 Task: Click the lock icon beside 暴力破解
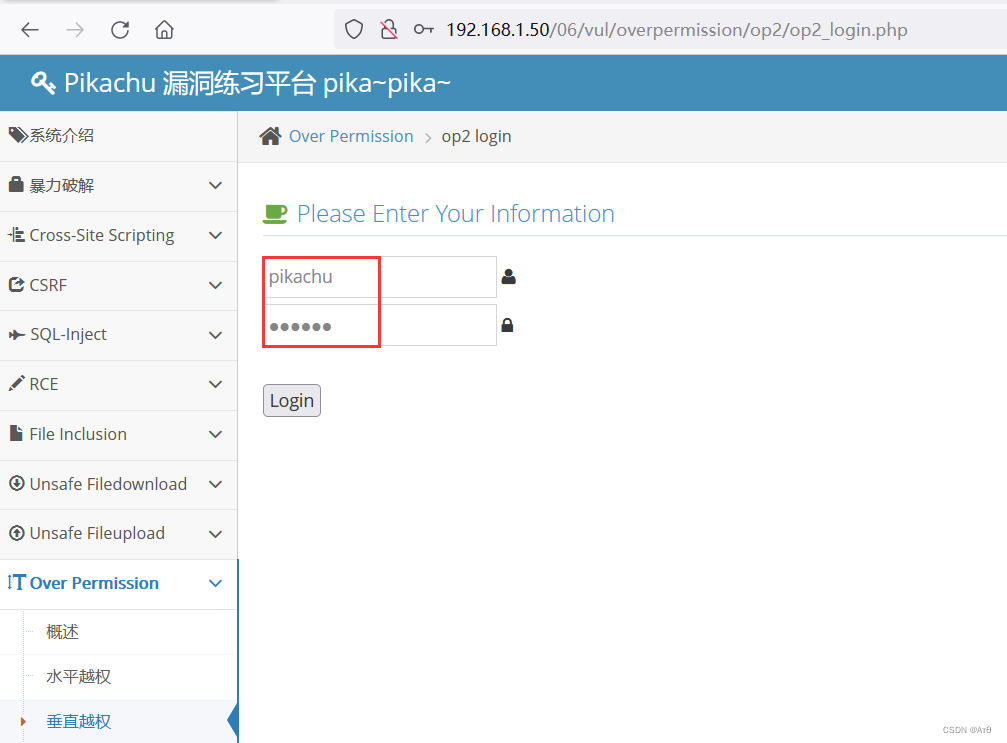pyautogui.click(x=16, y=184)
